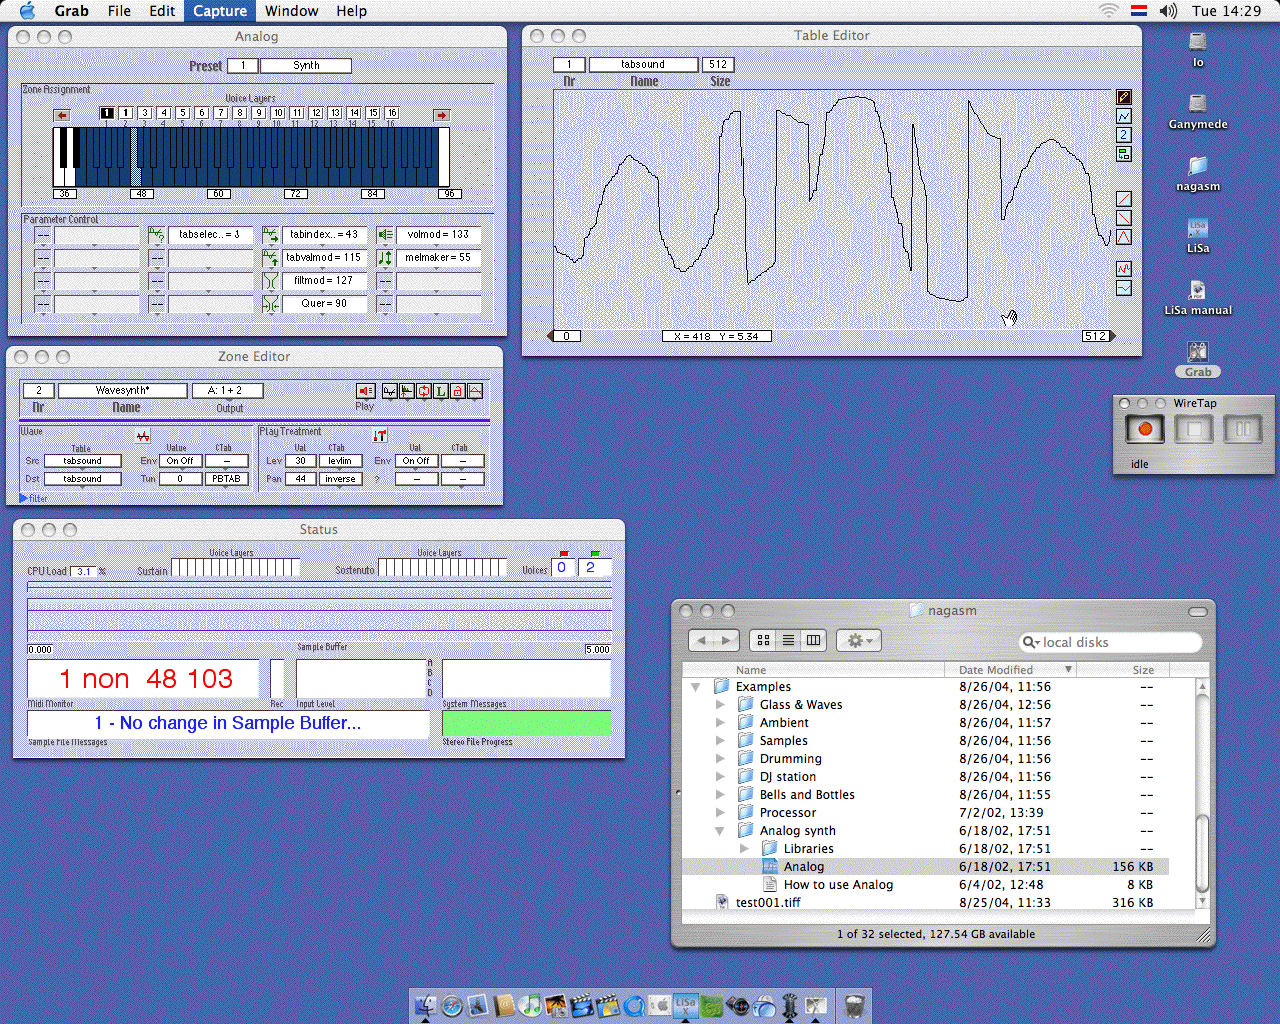Click the volmod speaker icon in Parameter Control
The height and width of the screenshot is (1024, 1280).
385,235
